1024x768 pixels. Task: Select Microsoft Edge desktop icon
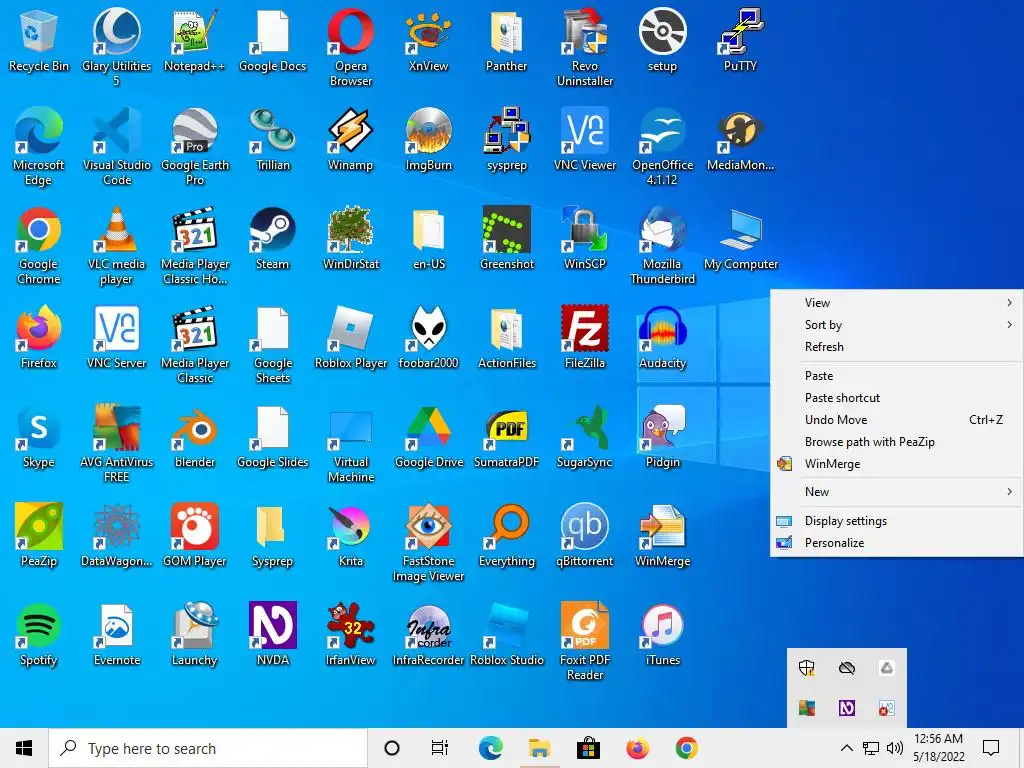(x=39, y=146)
